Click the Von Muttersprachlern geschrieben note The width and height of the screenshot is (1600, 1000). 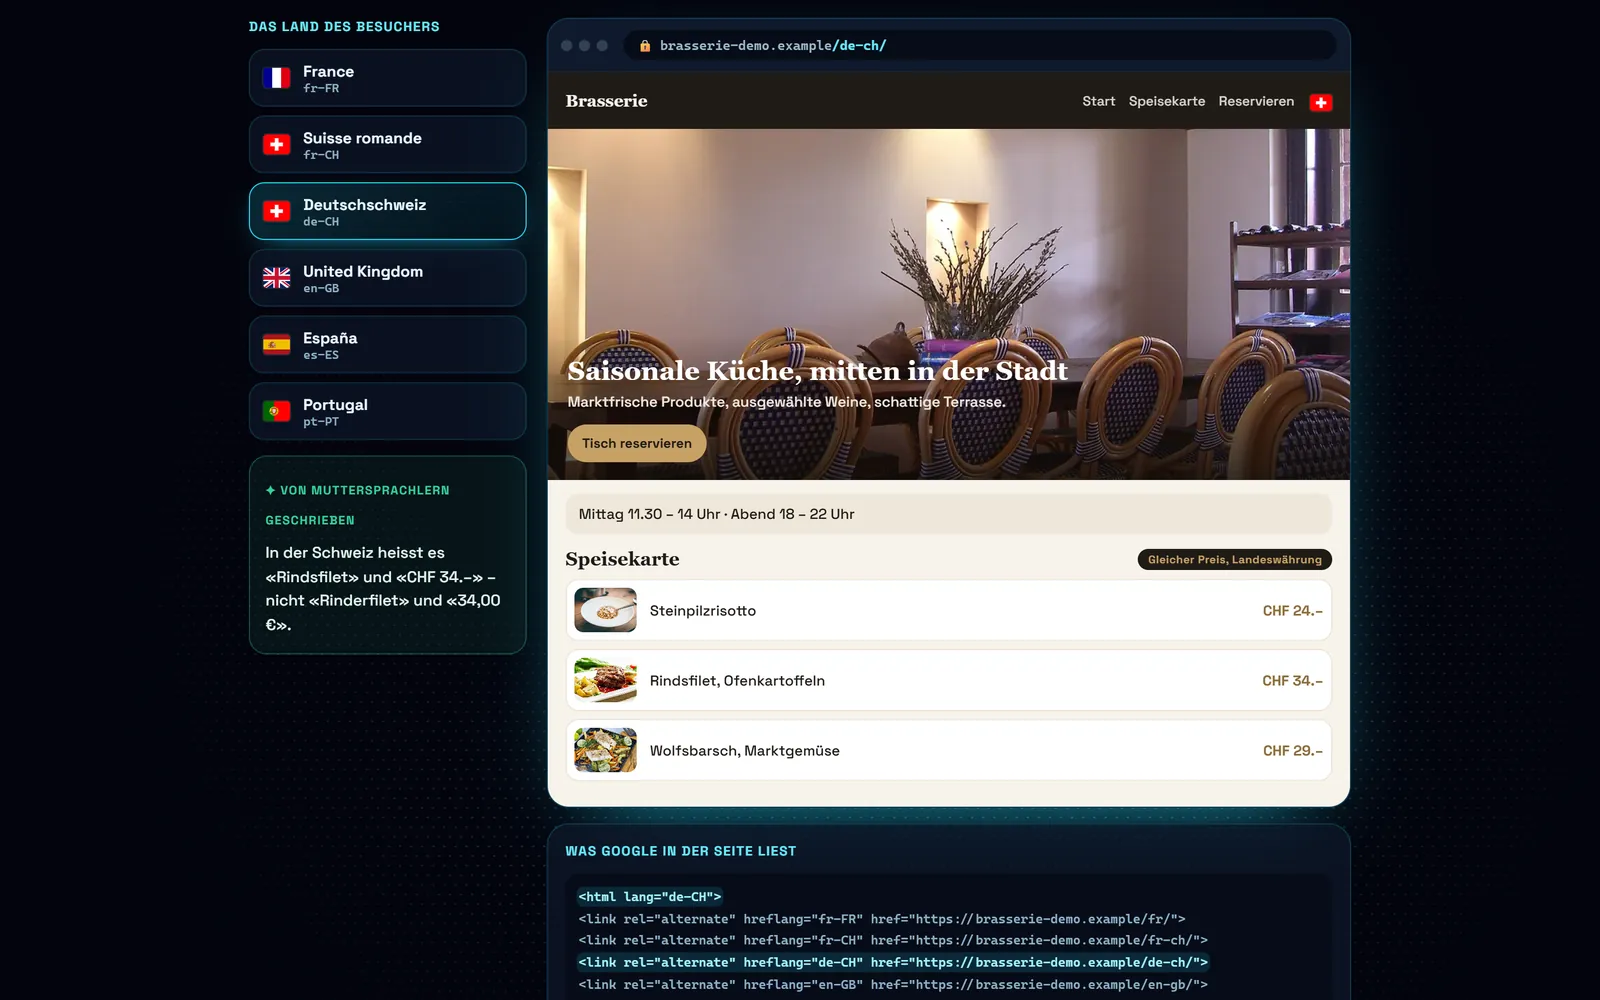(x=387, y=555)
